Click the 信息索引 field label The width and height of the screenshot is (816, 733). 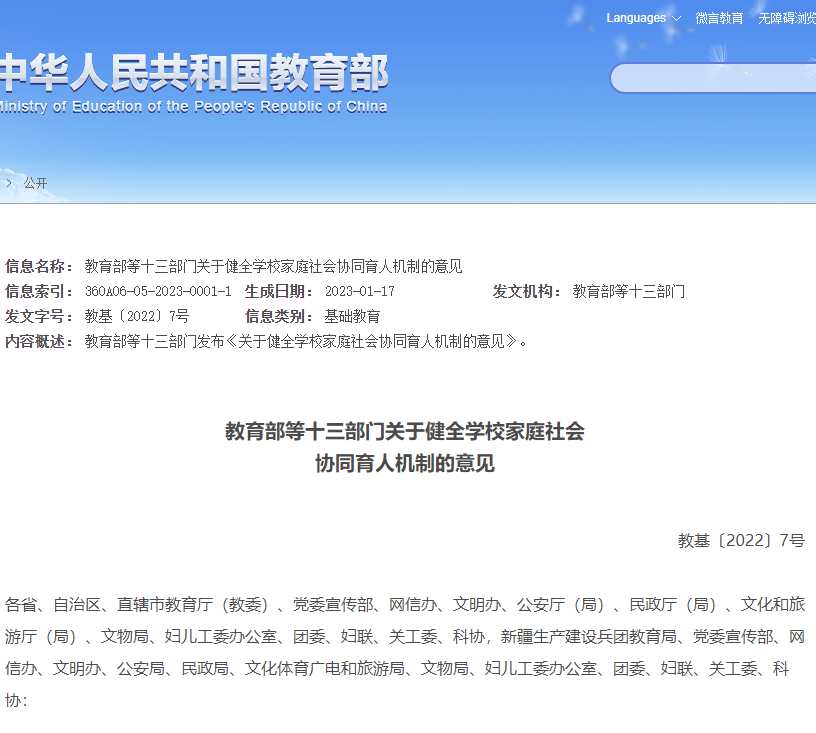click(39, 291)
